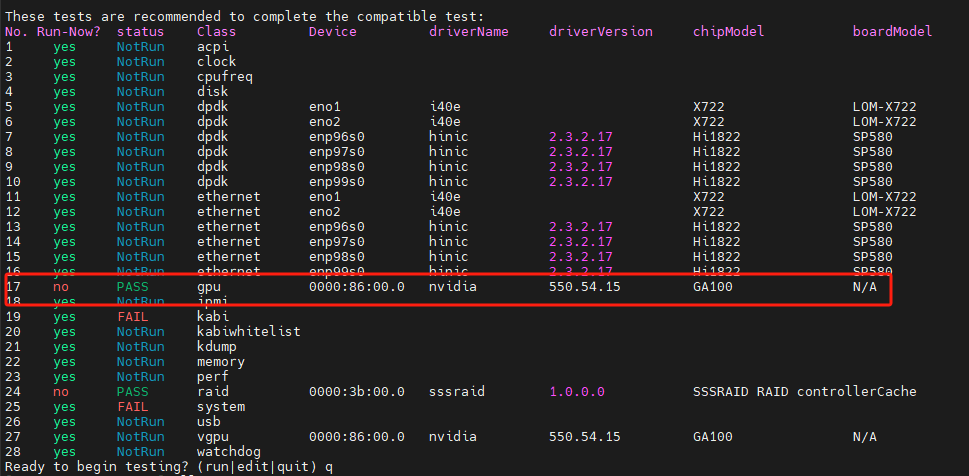This screenshot has height=476, width=969.
Task: Click the gpu class entry in row 17
Action: click(x=208, y=286)
